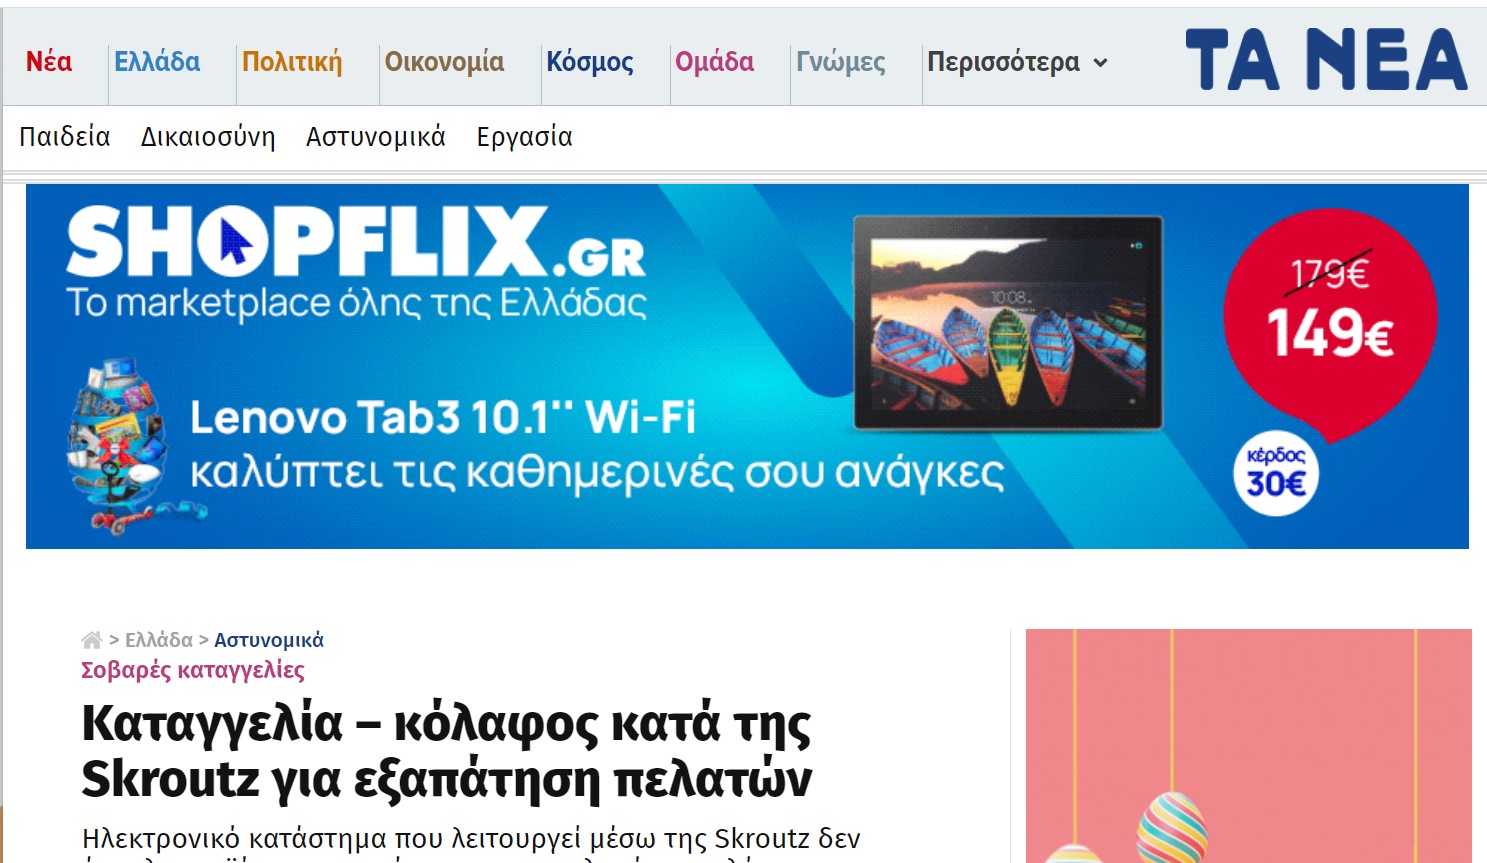
Task: Go to the Γνώμες section
Action: click(x=841, y=62)
